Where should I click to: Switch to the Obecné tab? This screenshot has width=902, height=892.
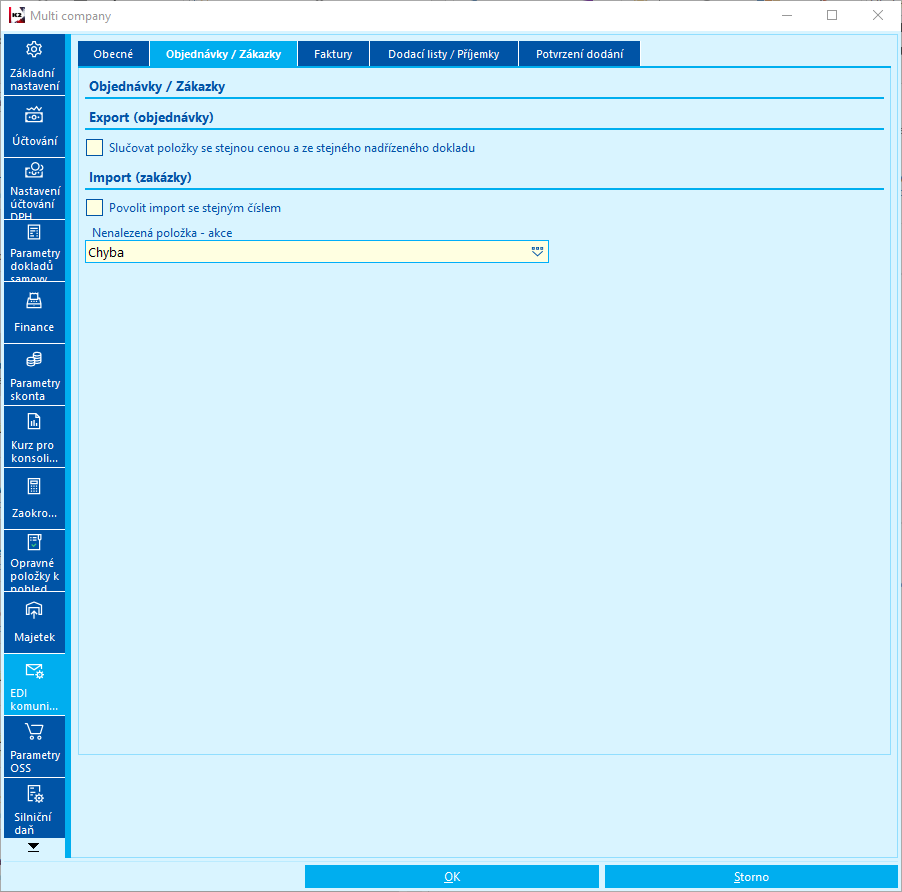(113, 54)
